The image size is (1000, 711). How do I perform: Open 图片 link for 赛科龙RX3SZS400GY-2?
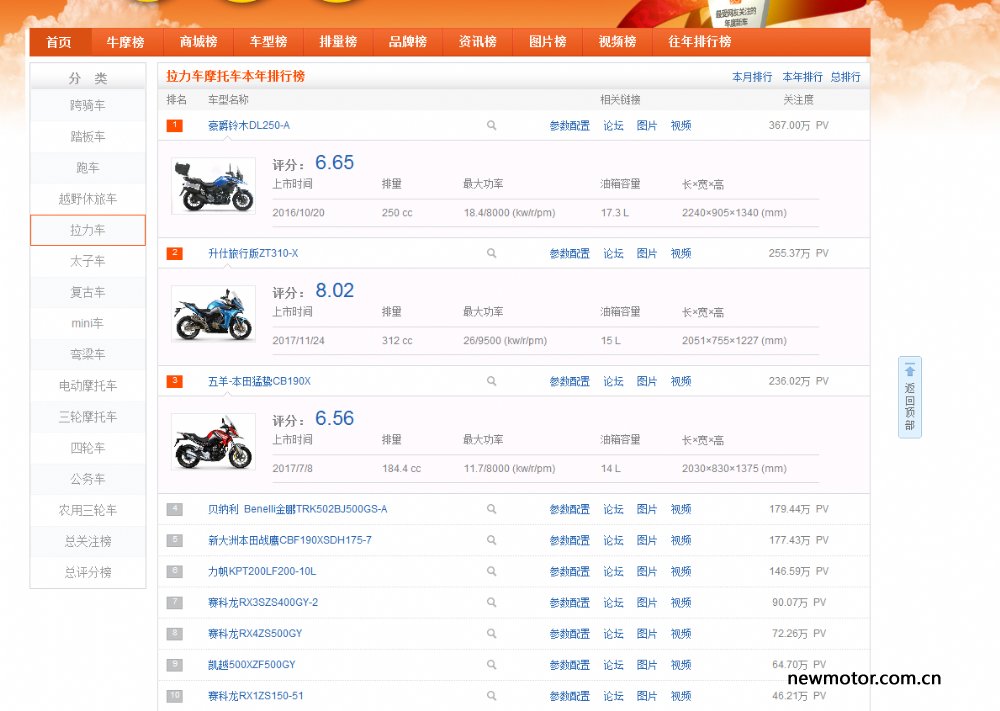[x=647, y=603]
